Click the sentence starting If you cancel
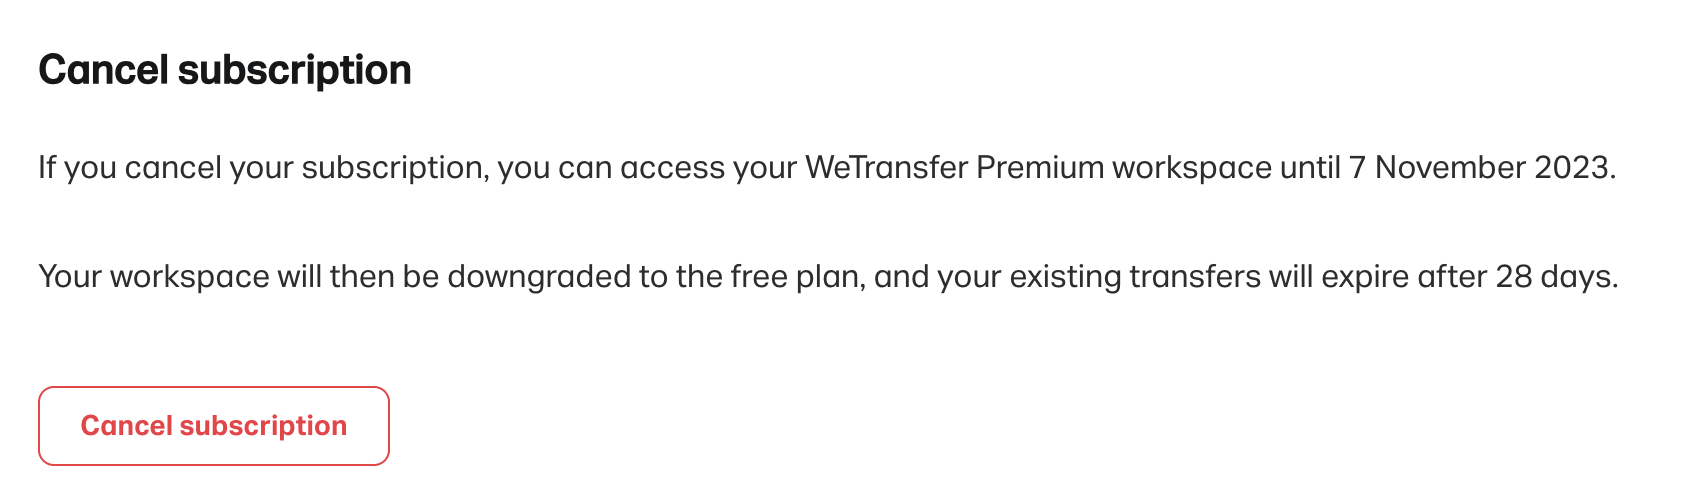 [827, 167]
